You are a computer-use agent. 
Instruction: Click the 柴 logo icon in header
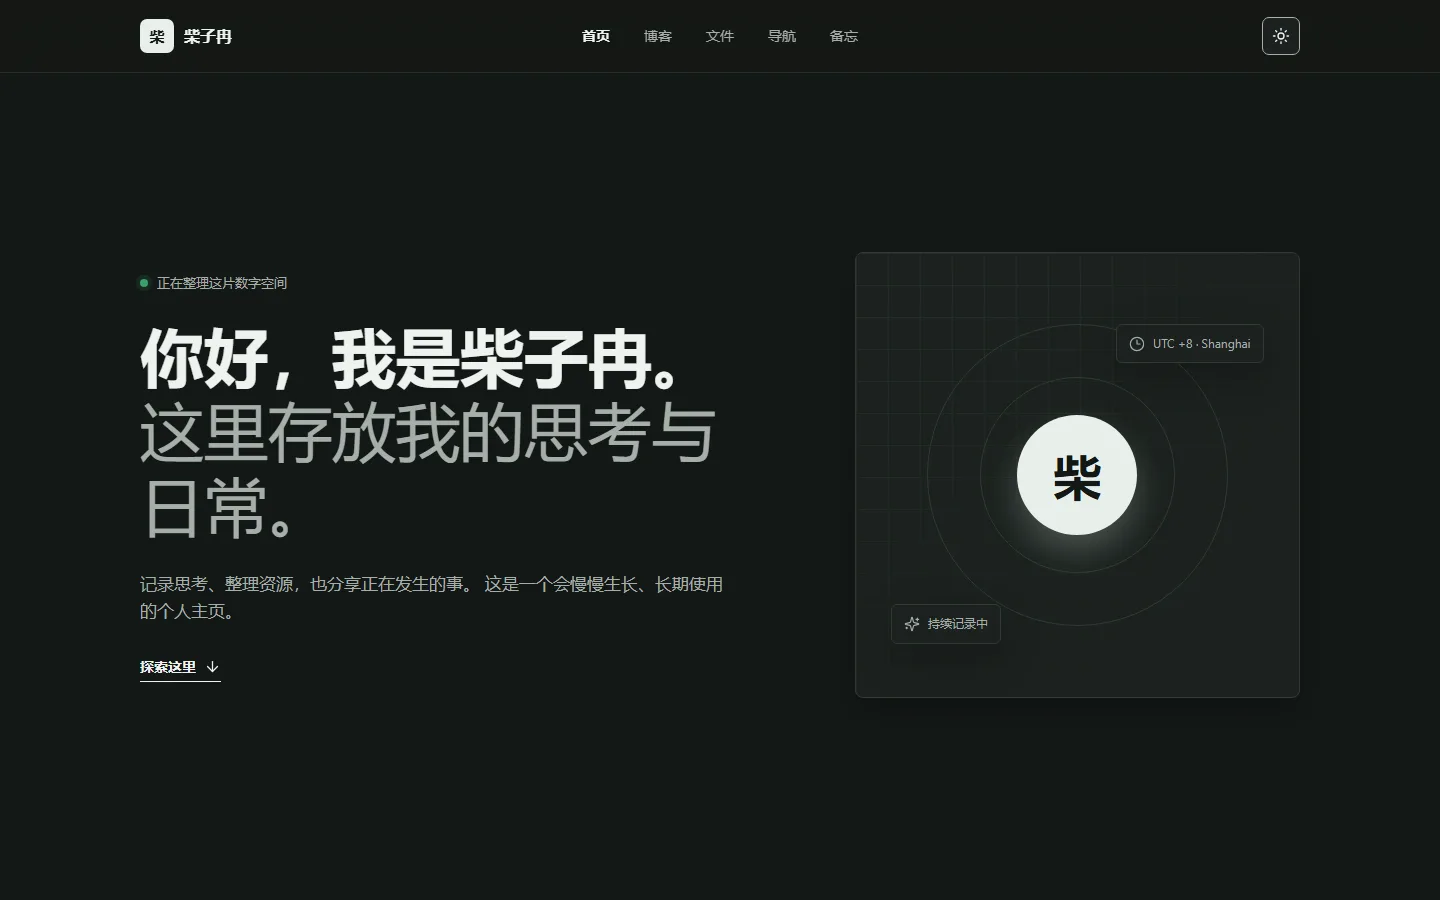click(x=157, y=36)
